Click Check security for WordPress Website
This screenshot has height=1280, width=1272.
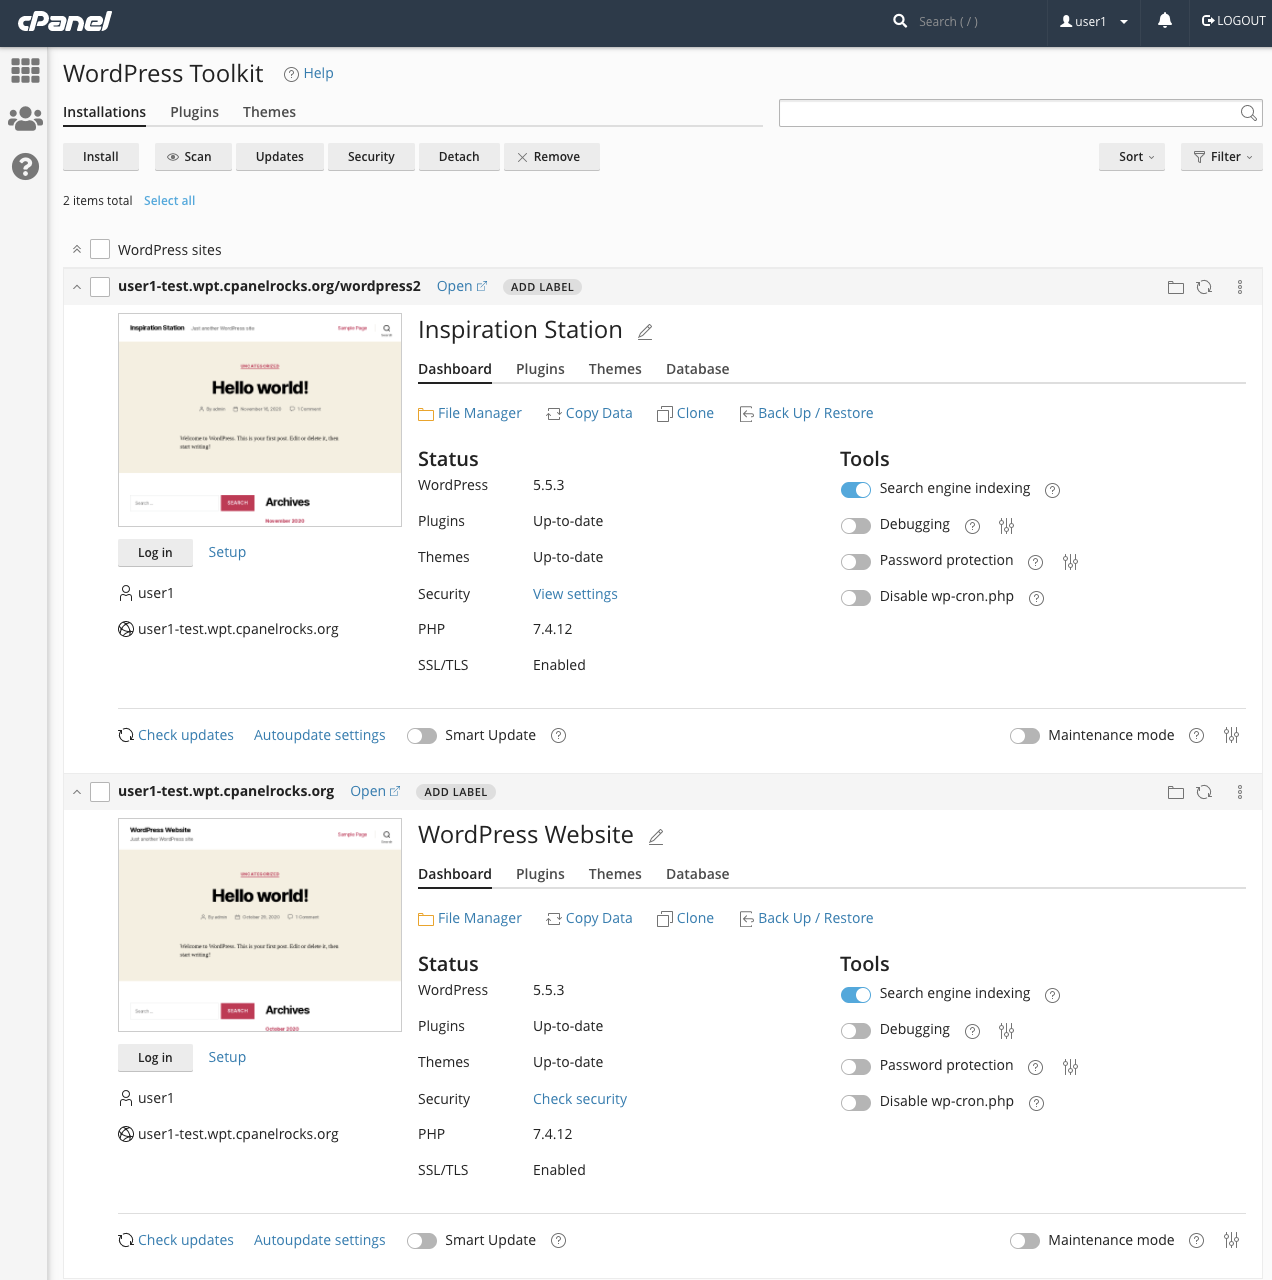point(580,1099)
